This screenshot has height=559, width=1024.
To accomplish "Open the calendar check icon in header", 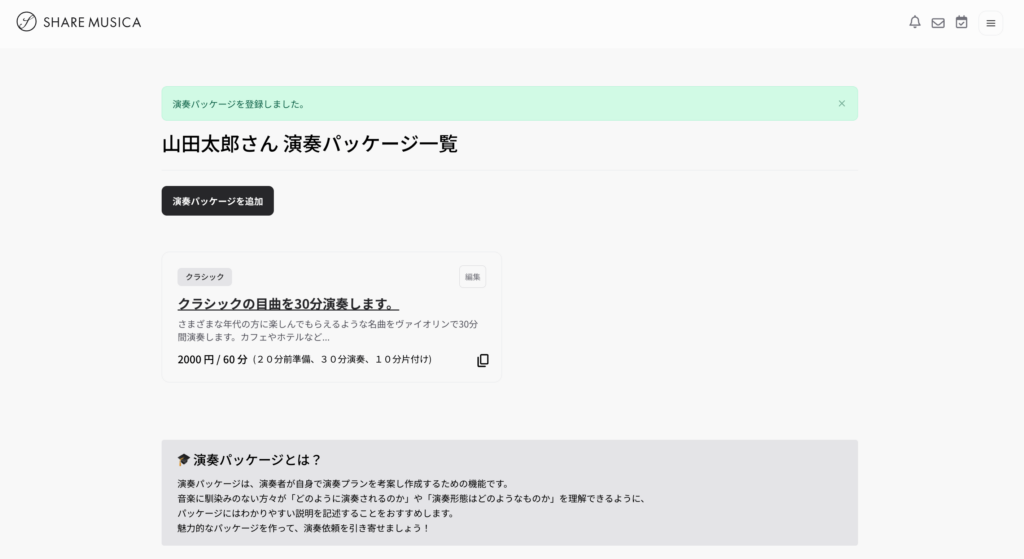I will point(961,22).
